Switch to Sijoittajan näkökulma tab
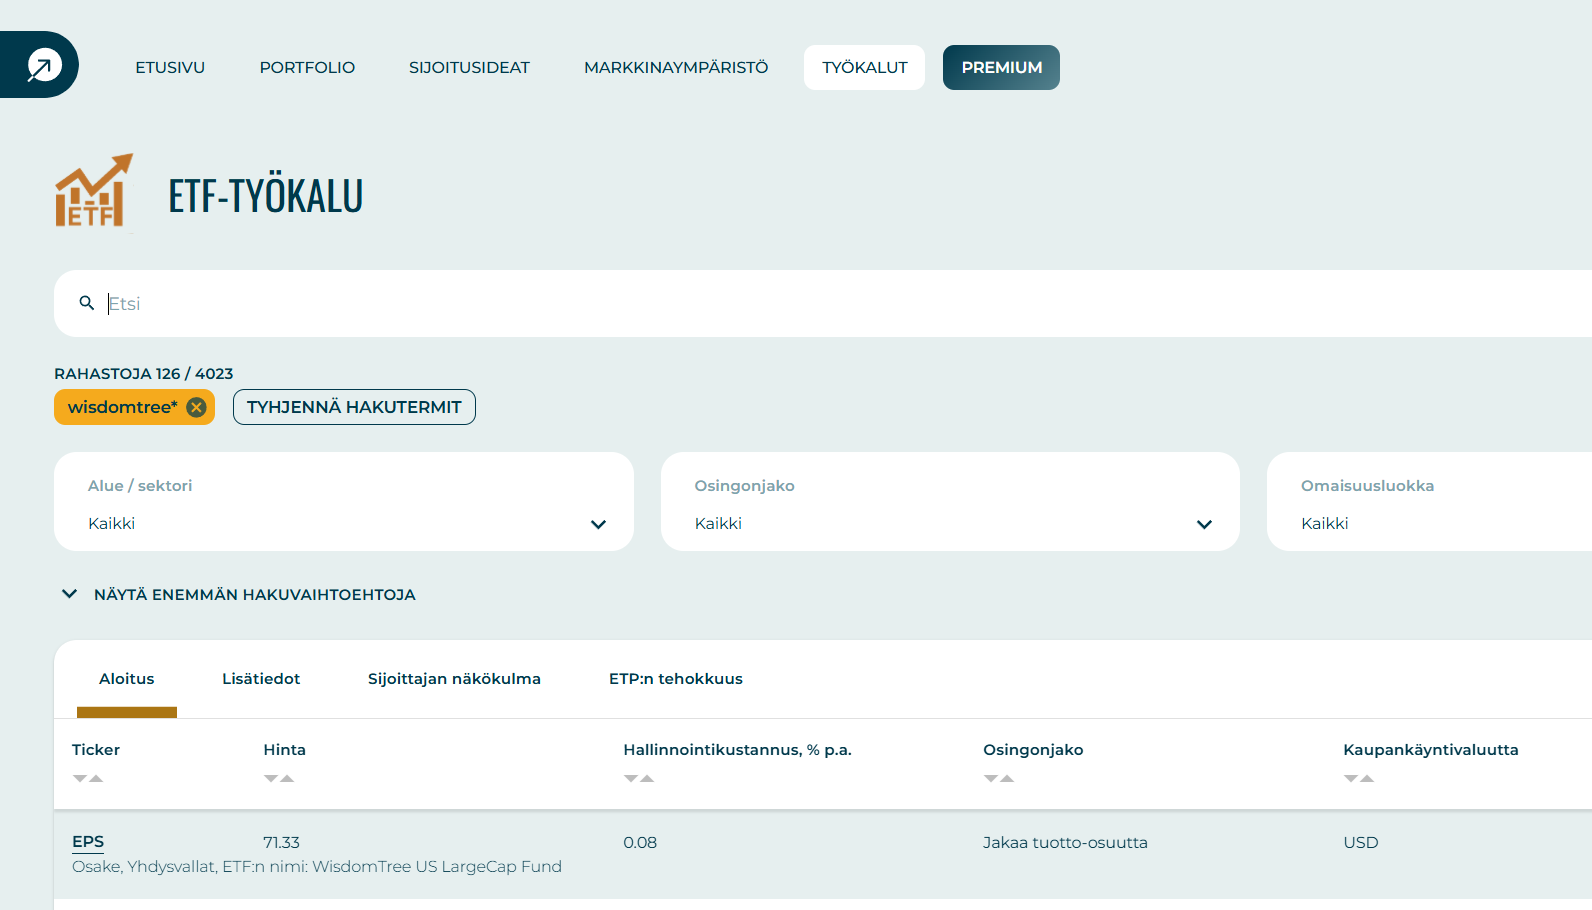The height and width of the screenshot is (910, 1592). (454, 679)
